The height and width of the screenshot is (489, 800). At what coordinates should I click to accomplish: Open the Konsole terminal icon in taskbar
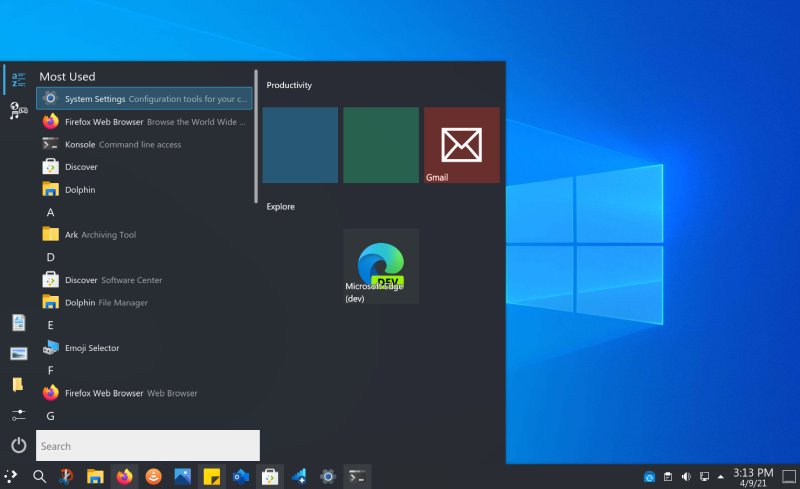(x=356, y=476)
